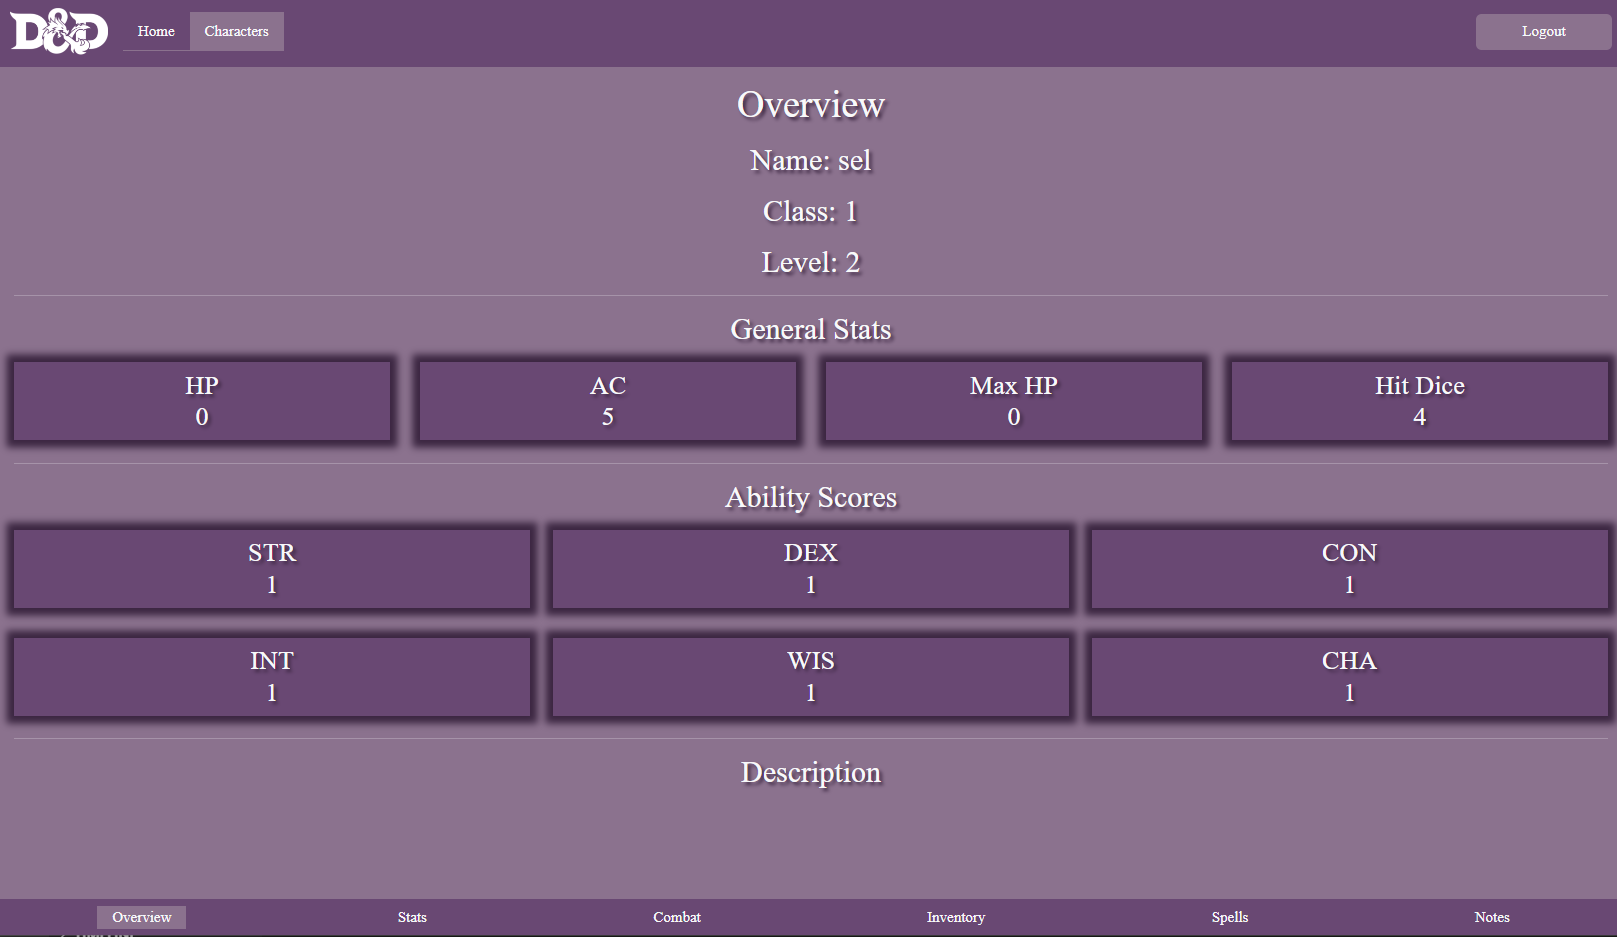The width and height of the screenshot is (1617, 937).
Task: Open the Spells tab
Action: pos(1229,917)
